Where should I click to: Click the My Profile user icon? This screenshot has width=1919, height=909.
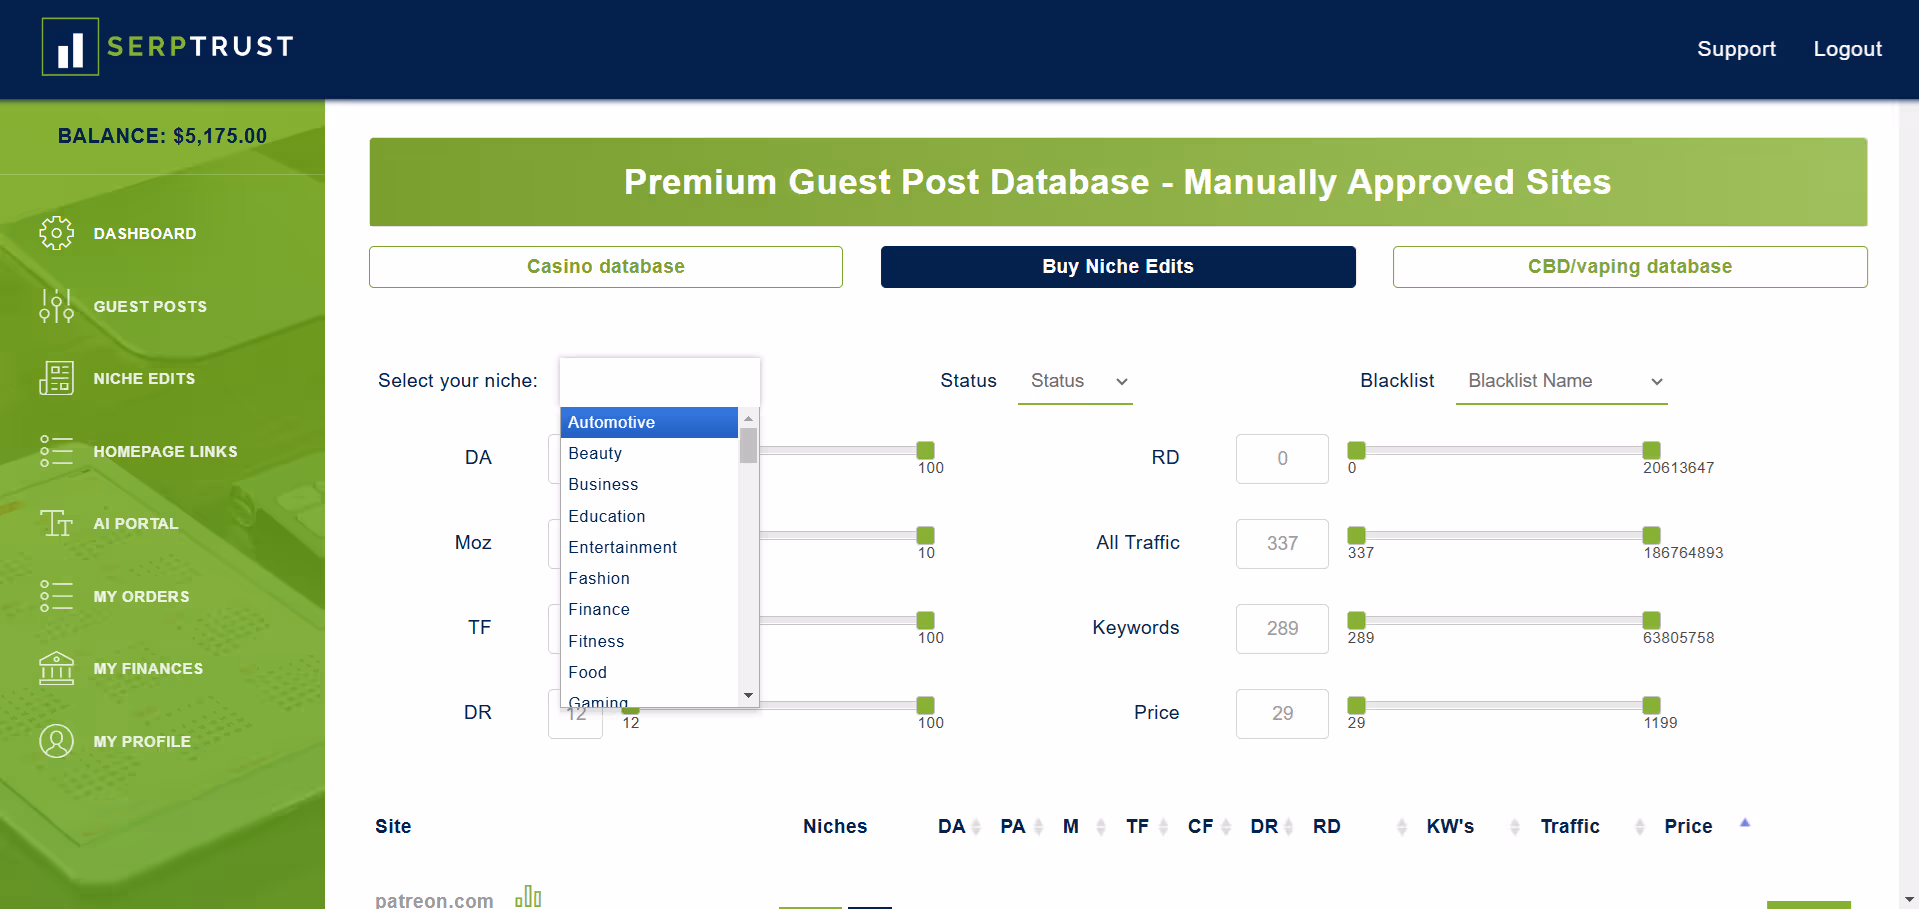point(56,741)
